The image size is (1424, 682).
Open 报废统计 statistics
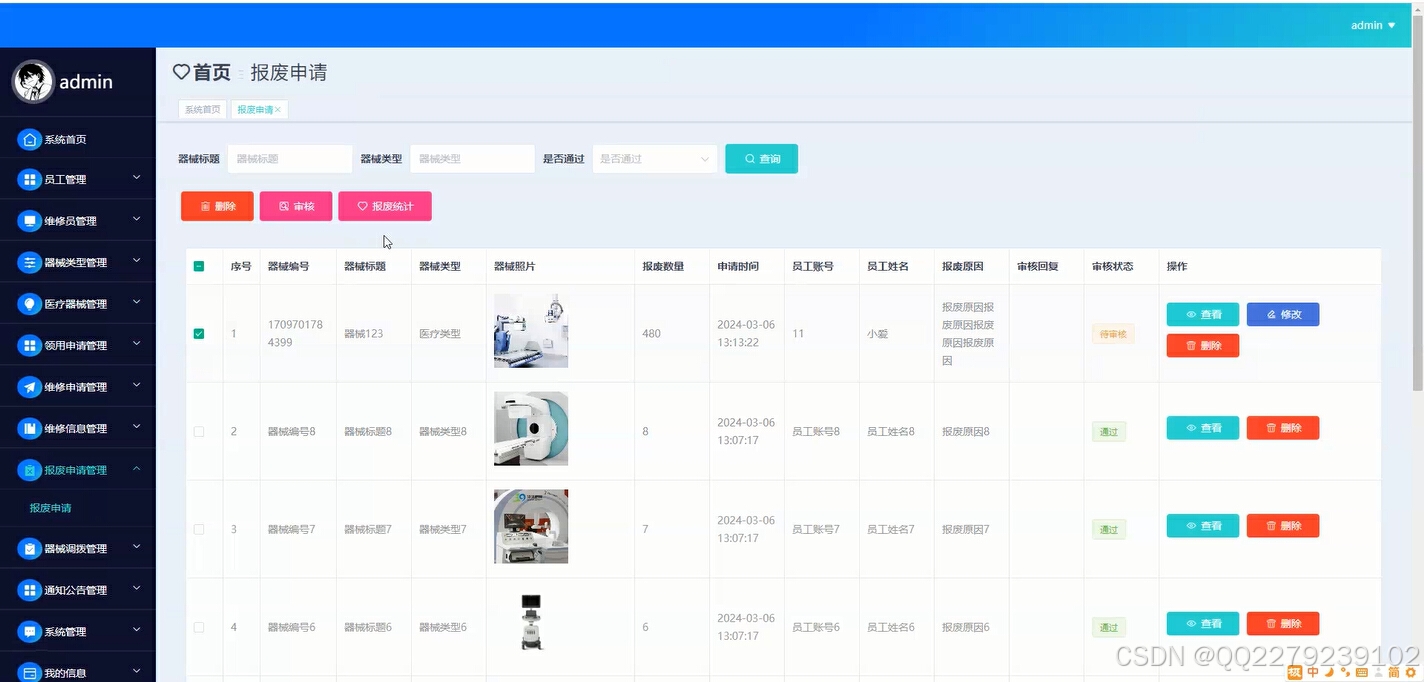click(x=385, y=205)
